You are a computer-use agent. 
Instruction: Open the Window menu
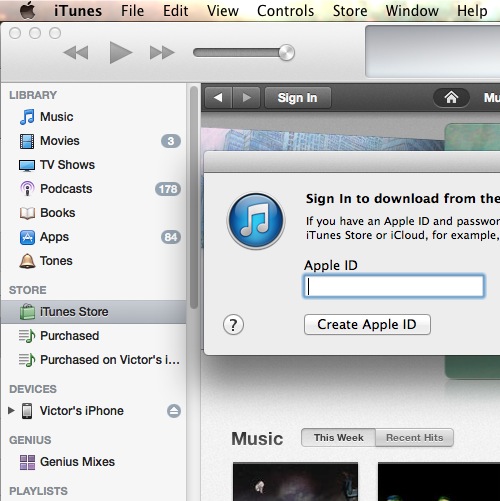412,11
